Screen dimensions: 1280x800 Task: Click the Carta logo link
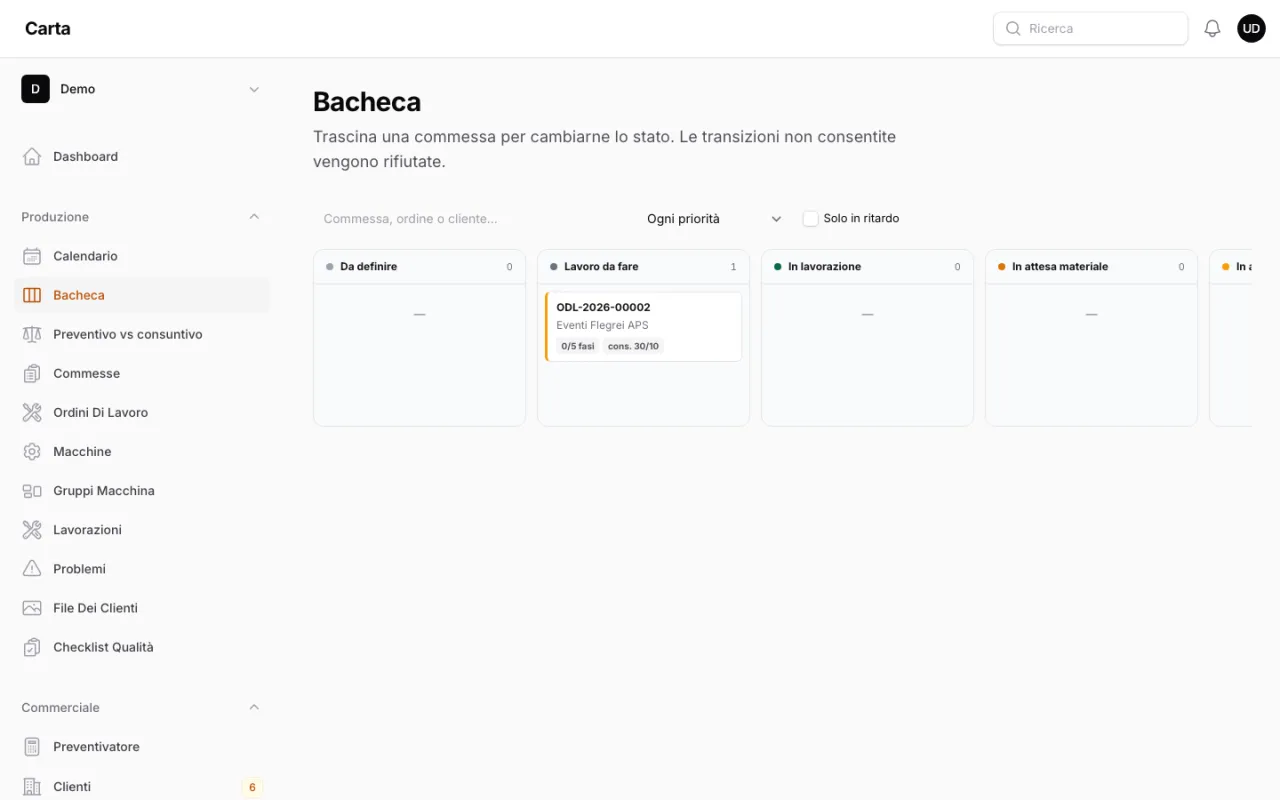click(48, 29)
